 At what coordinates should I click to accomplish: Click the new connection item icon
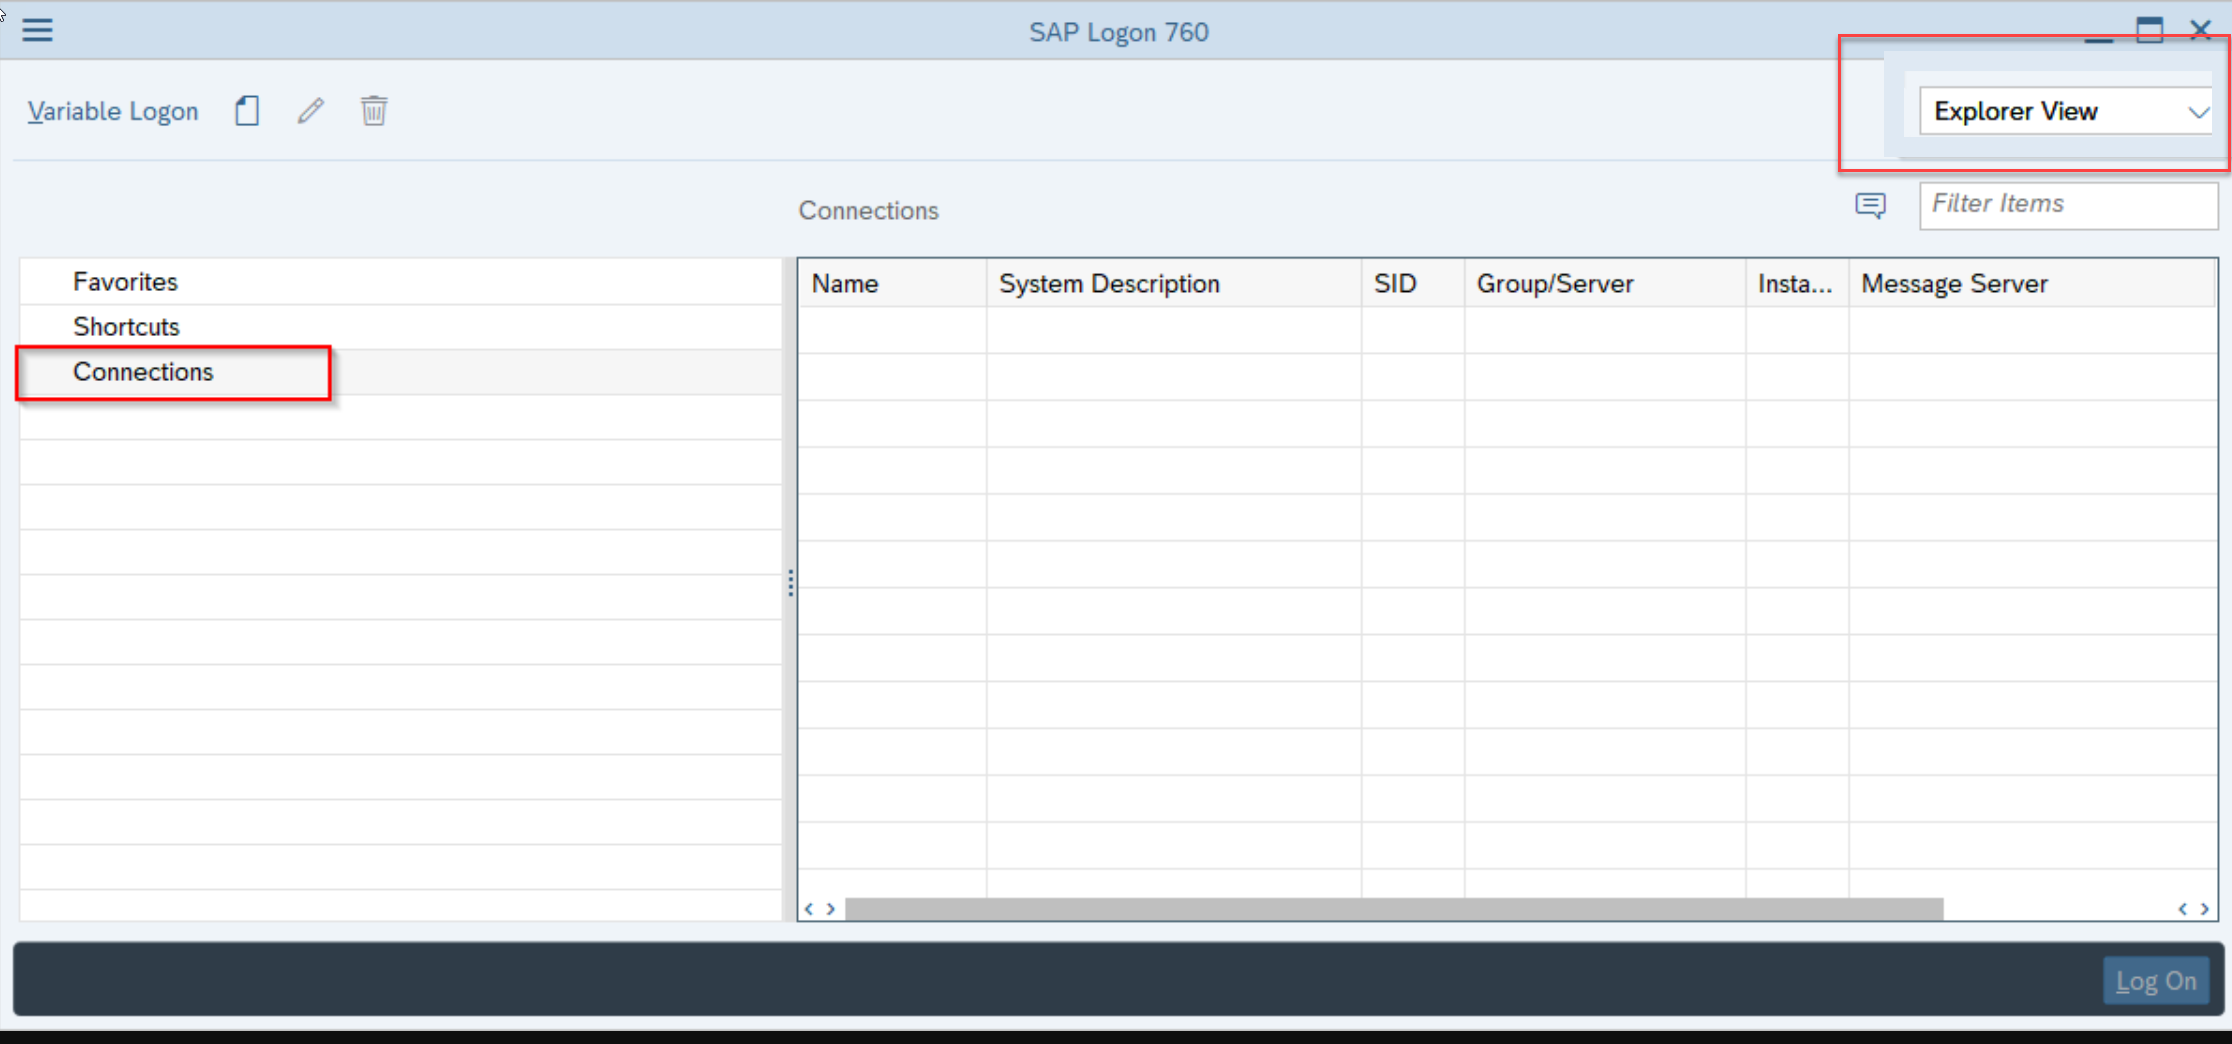pyautogui.click(x=247, y=111)
